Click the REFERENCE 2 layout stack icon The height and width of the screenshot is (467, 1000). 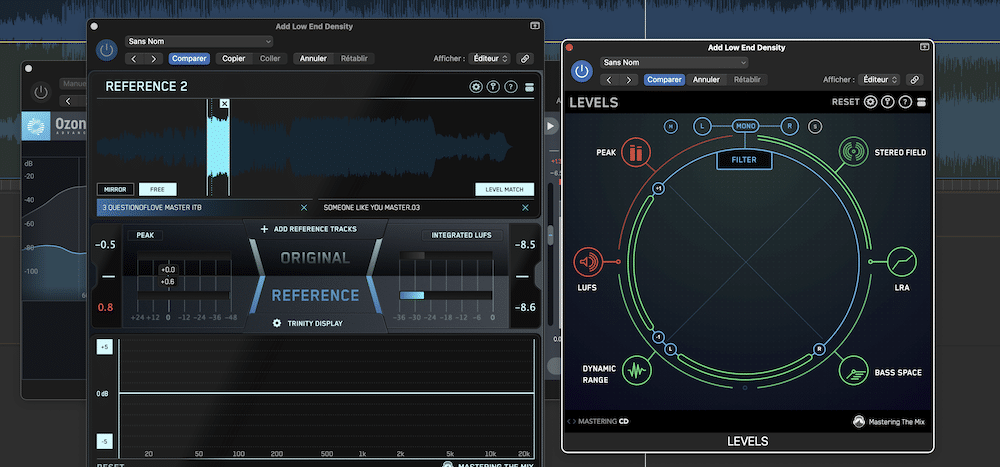point(529,87)
